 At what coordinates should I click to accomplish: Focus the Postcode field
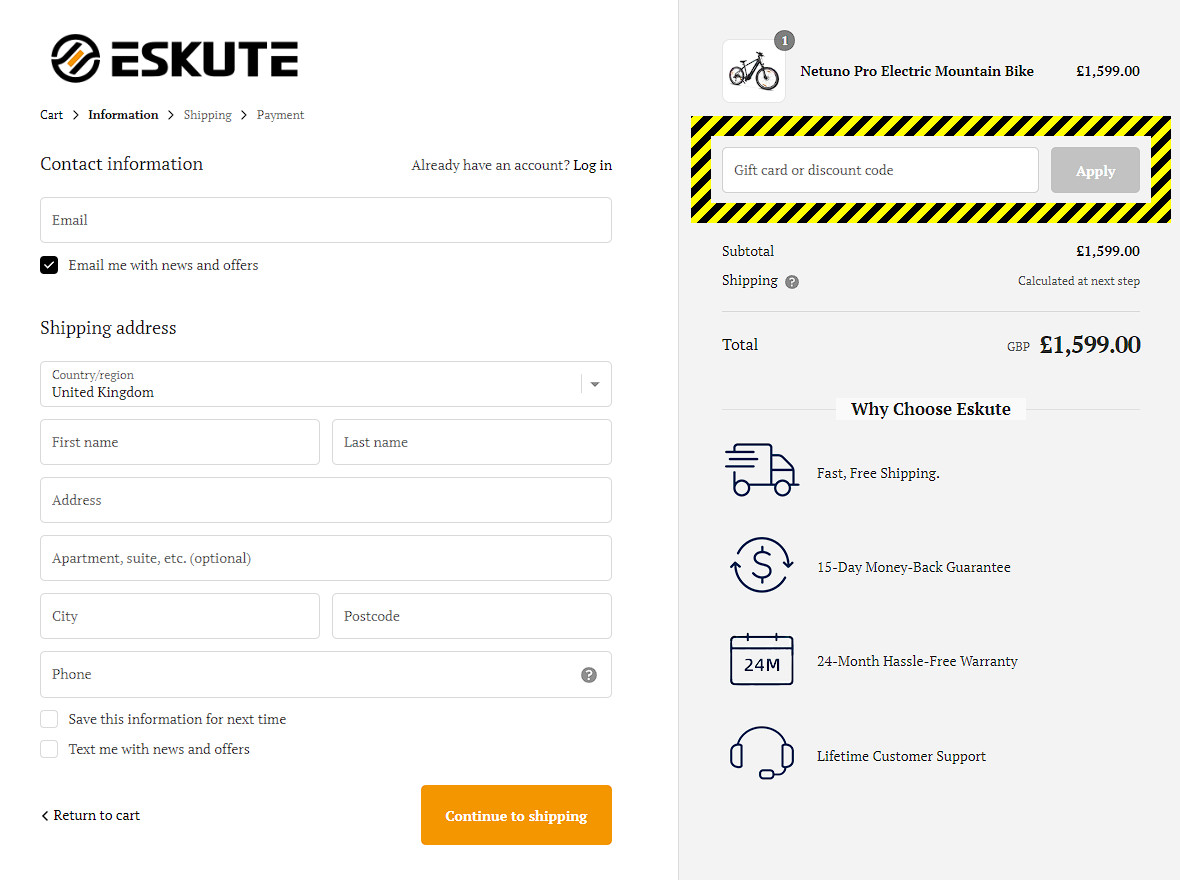click(472, 616)
